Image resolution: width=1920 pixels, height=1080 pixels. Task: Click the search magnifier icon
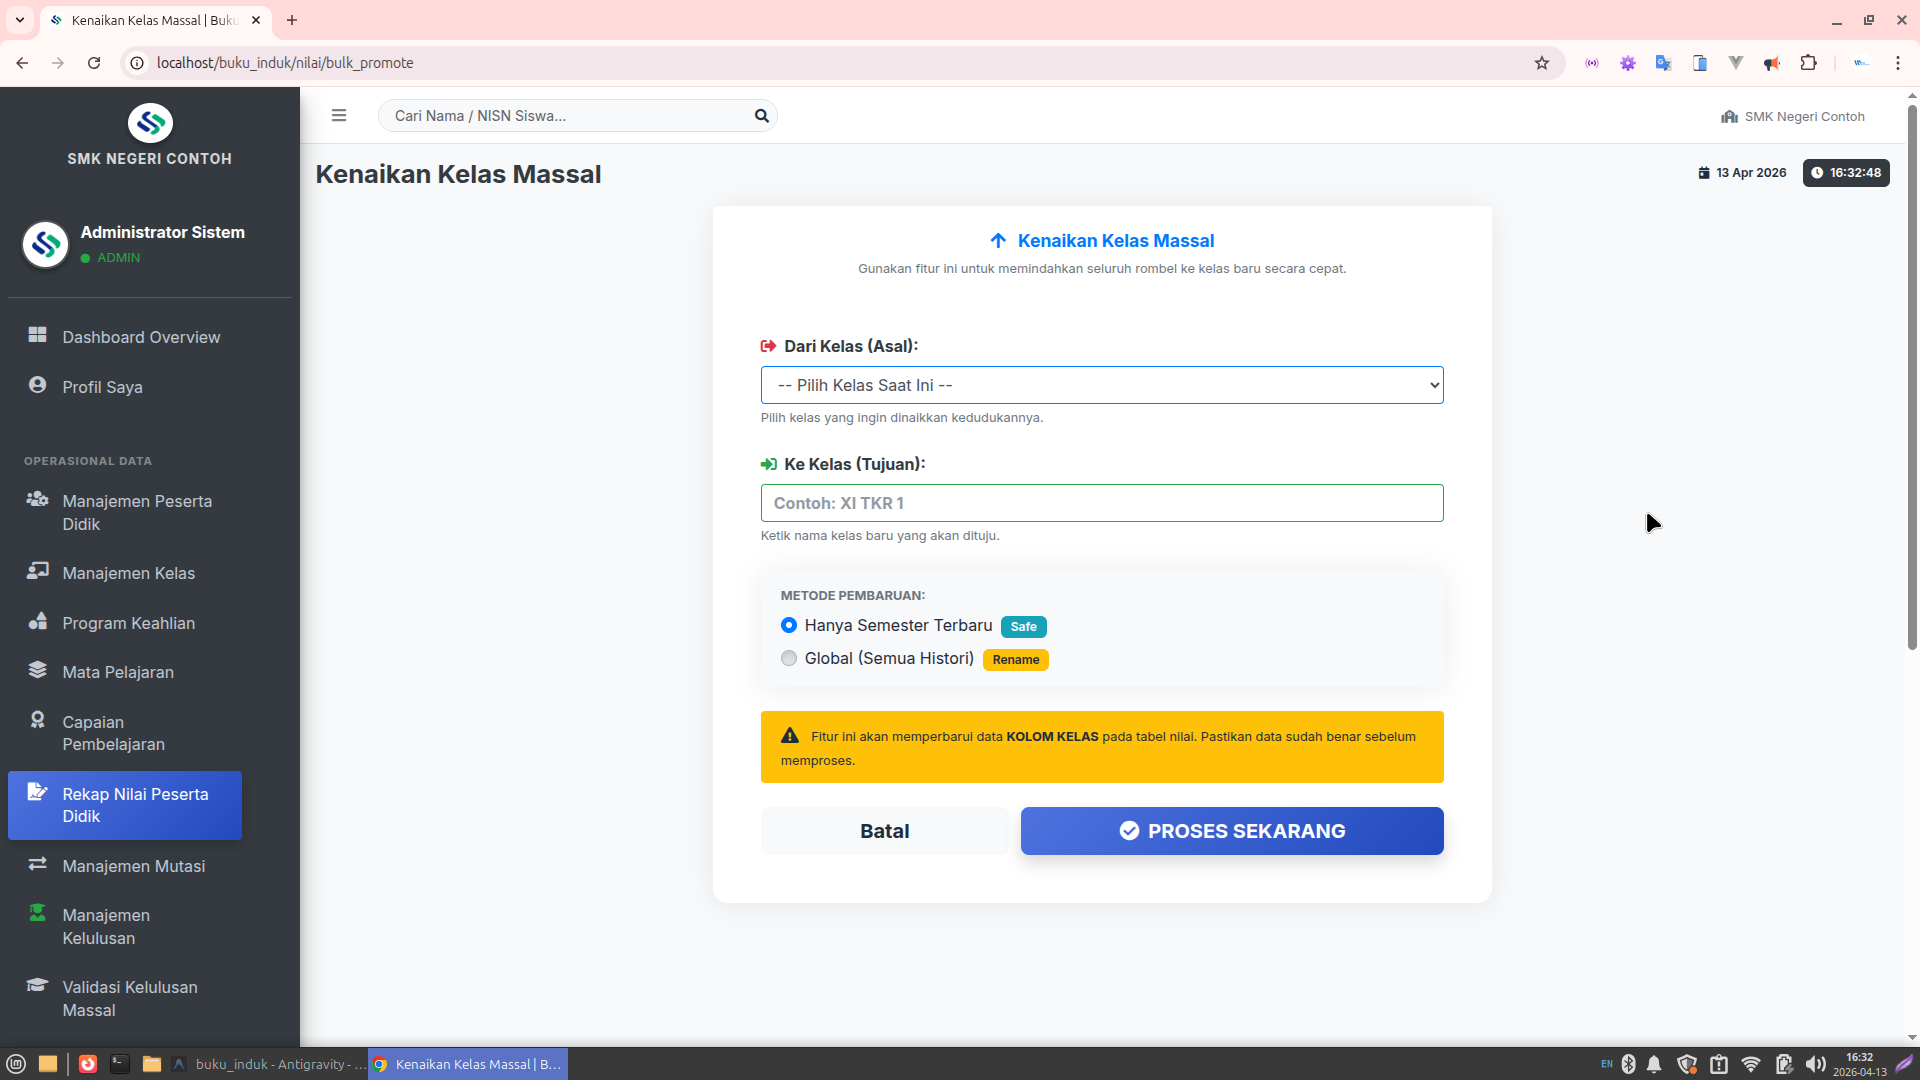761,116
